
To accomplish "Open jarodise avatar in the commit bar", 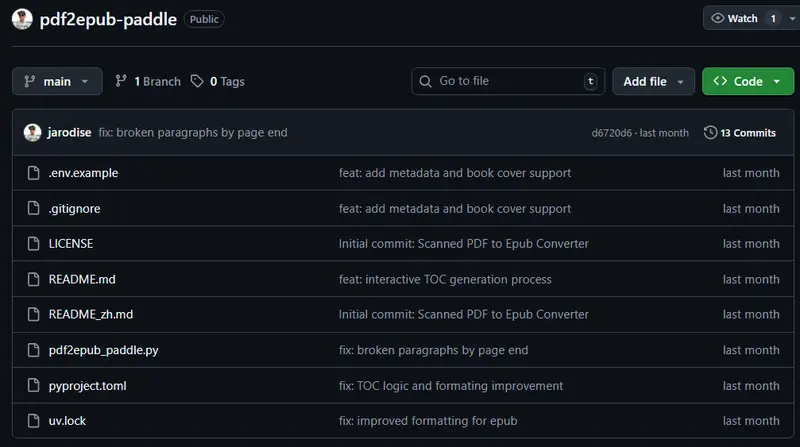I will coord(32,133).
